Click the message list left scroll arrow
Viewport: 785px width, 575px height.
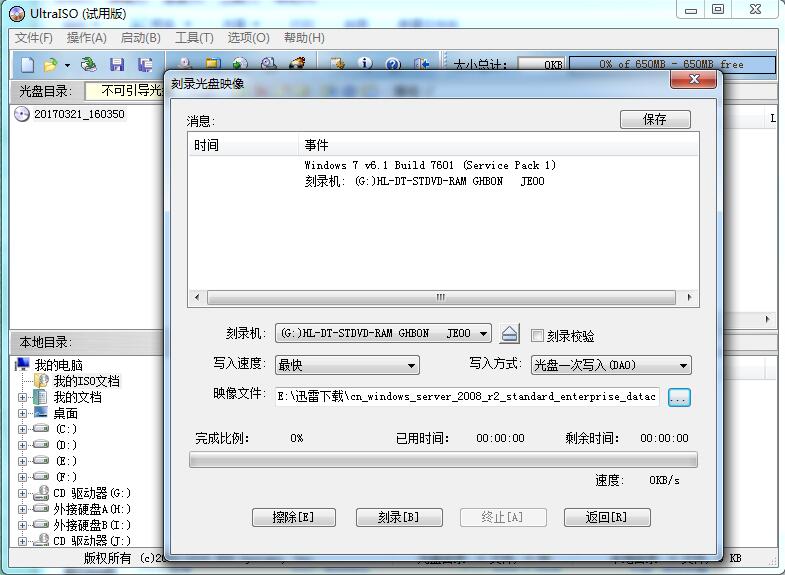(x=197, y=297)
